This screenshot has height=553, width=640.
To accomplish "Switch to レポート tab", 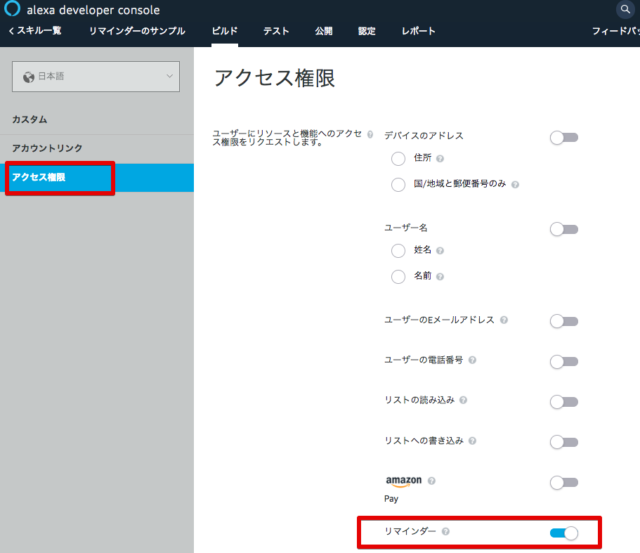I will 418,31.
